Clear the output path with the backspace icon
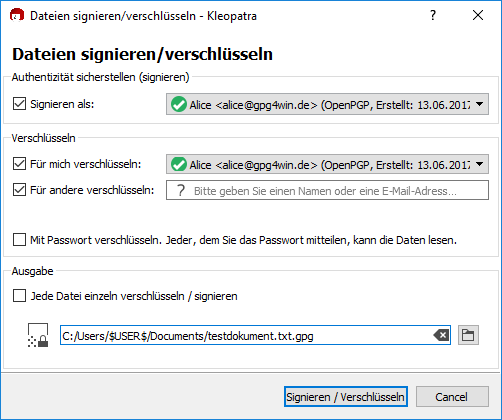The width and height of the screenshot is (502, 420). click(x=441, y=335)
